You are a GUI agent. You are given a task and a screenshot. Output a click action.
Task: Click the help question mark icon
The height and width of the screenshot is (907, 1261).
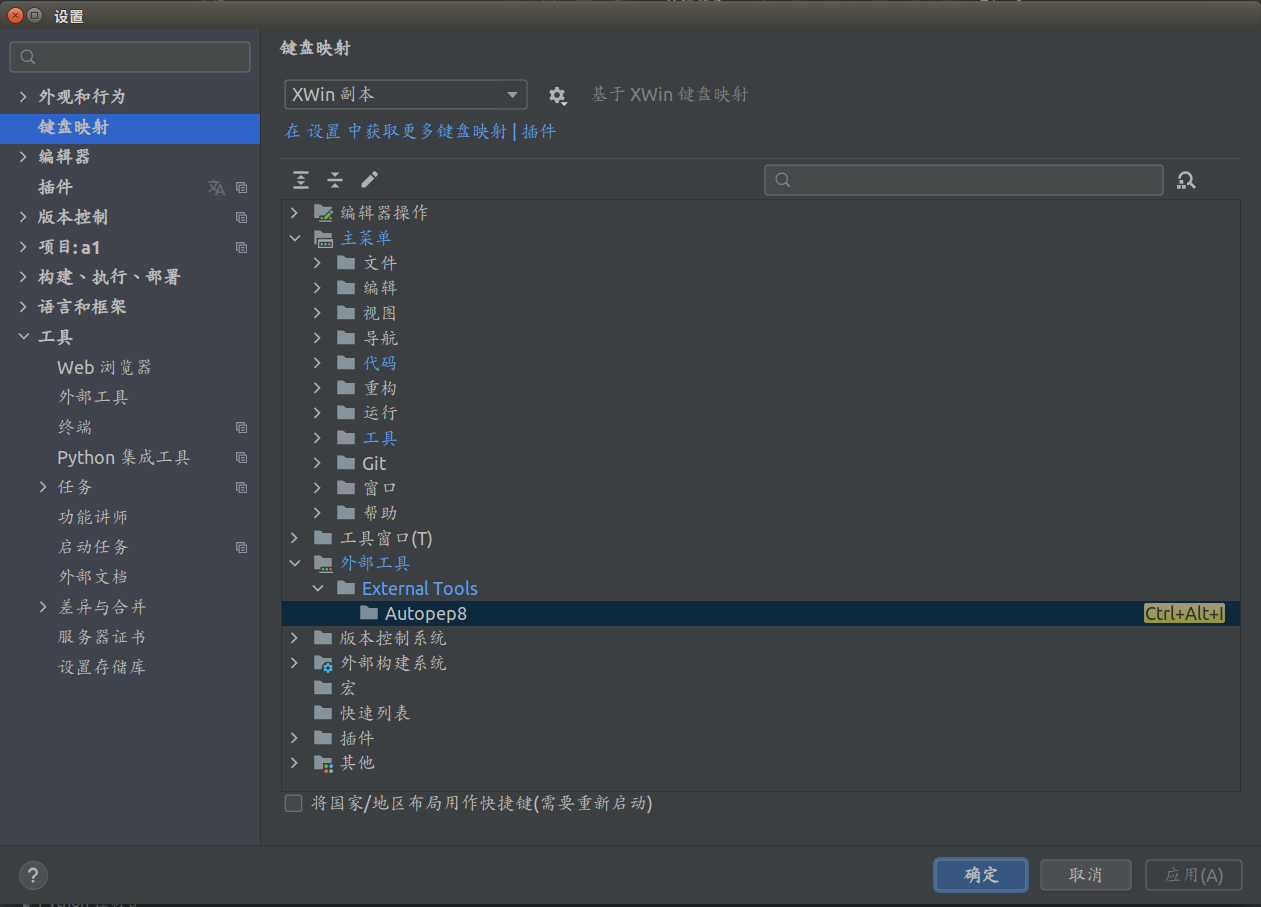(x=32, y=875)
